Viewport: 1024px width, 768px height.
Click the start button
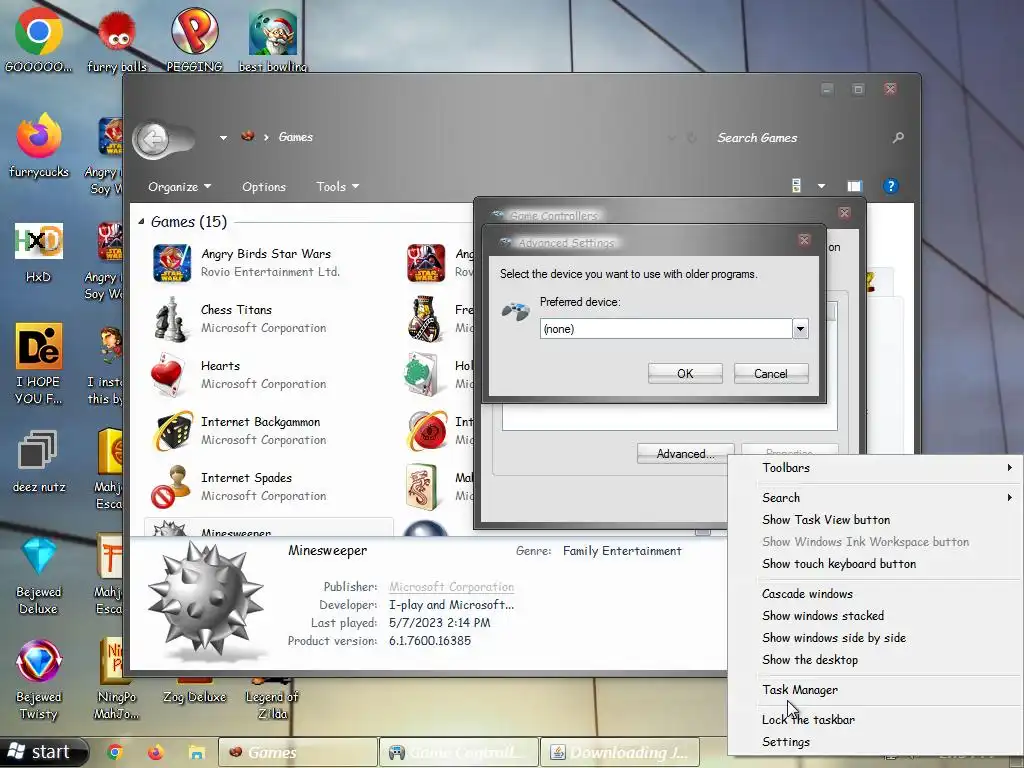(x=43, y=752)
